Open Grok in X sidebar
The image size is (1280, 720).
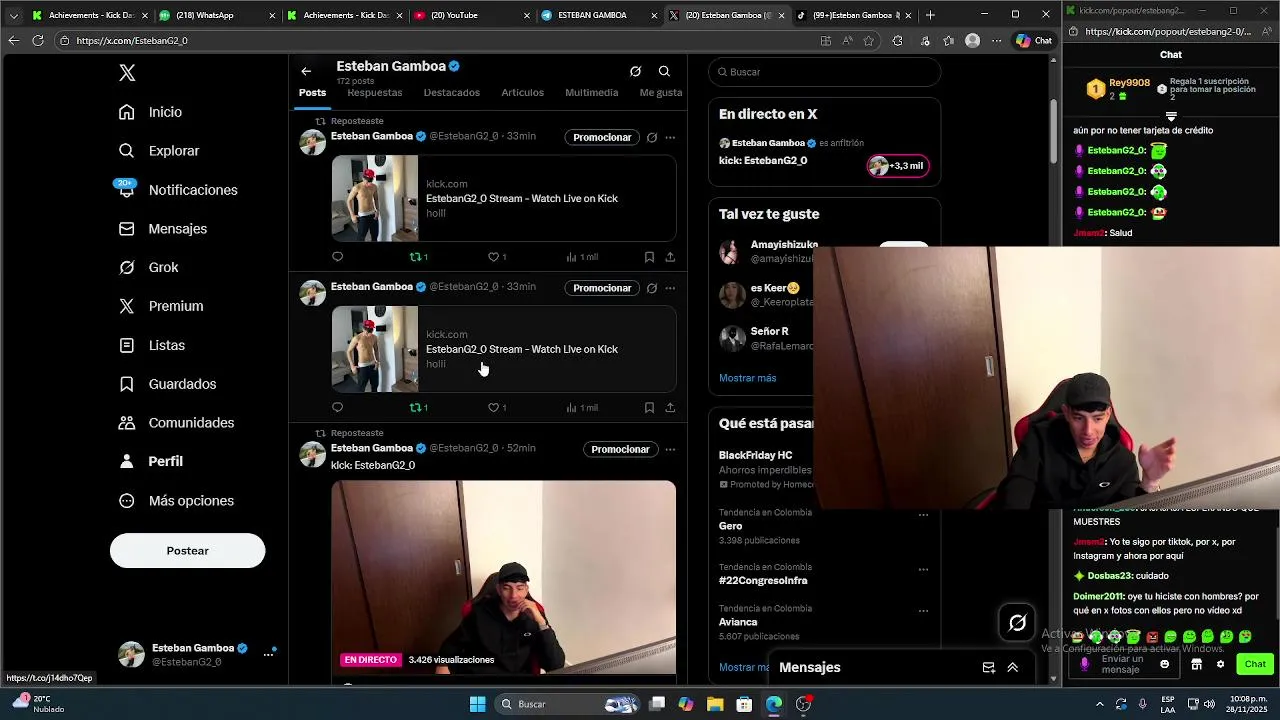(148, 267)
